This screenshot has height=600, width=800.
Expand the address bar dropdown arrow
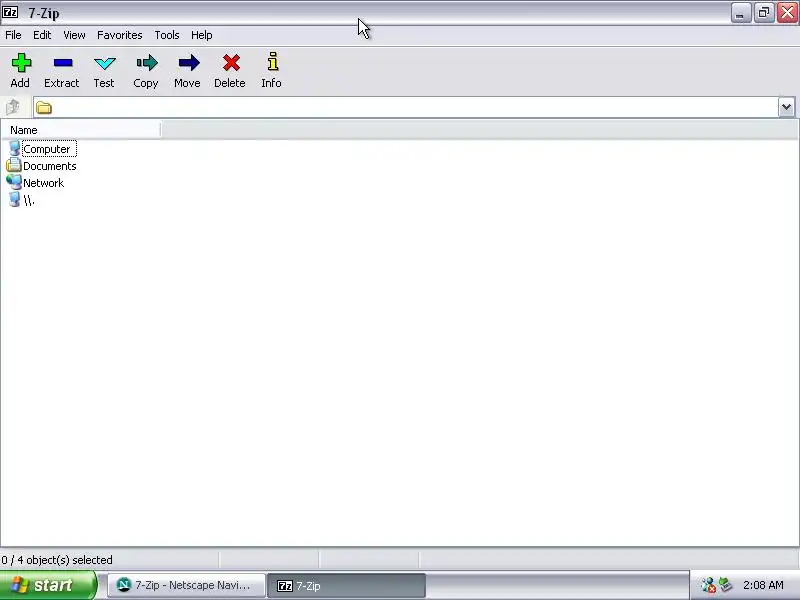pyautogui.click(x=786, y=107)
